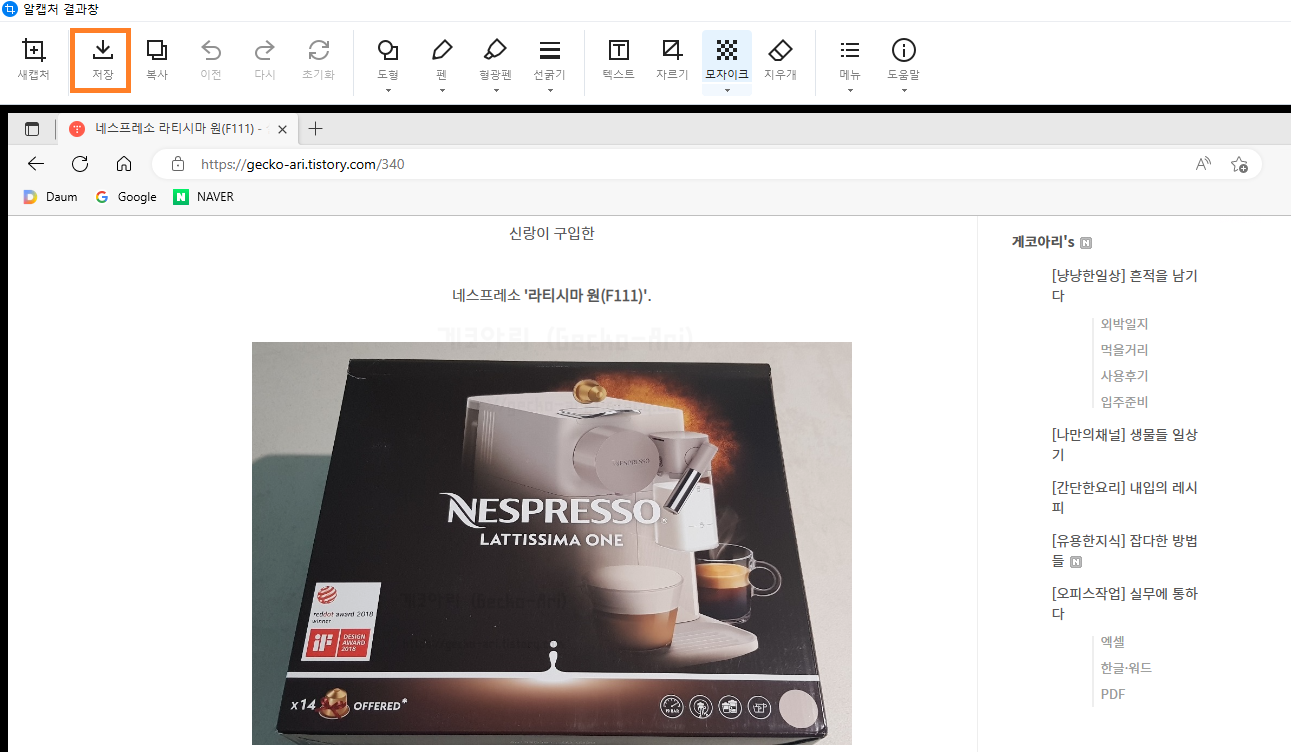Select the 모자이크 mosaic tool
1291x752 pixels.
[x=727, y=58]
